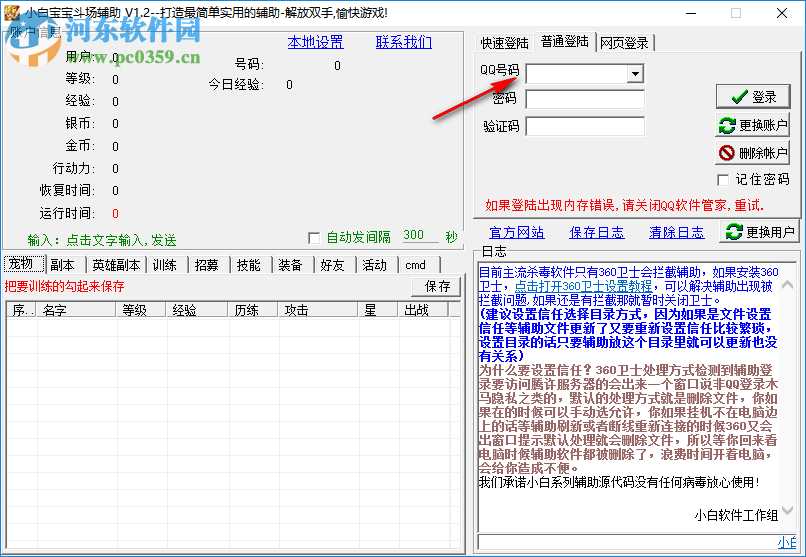Close the window with X button
The image size is (806, 557).
(x=782, y=13)
